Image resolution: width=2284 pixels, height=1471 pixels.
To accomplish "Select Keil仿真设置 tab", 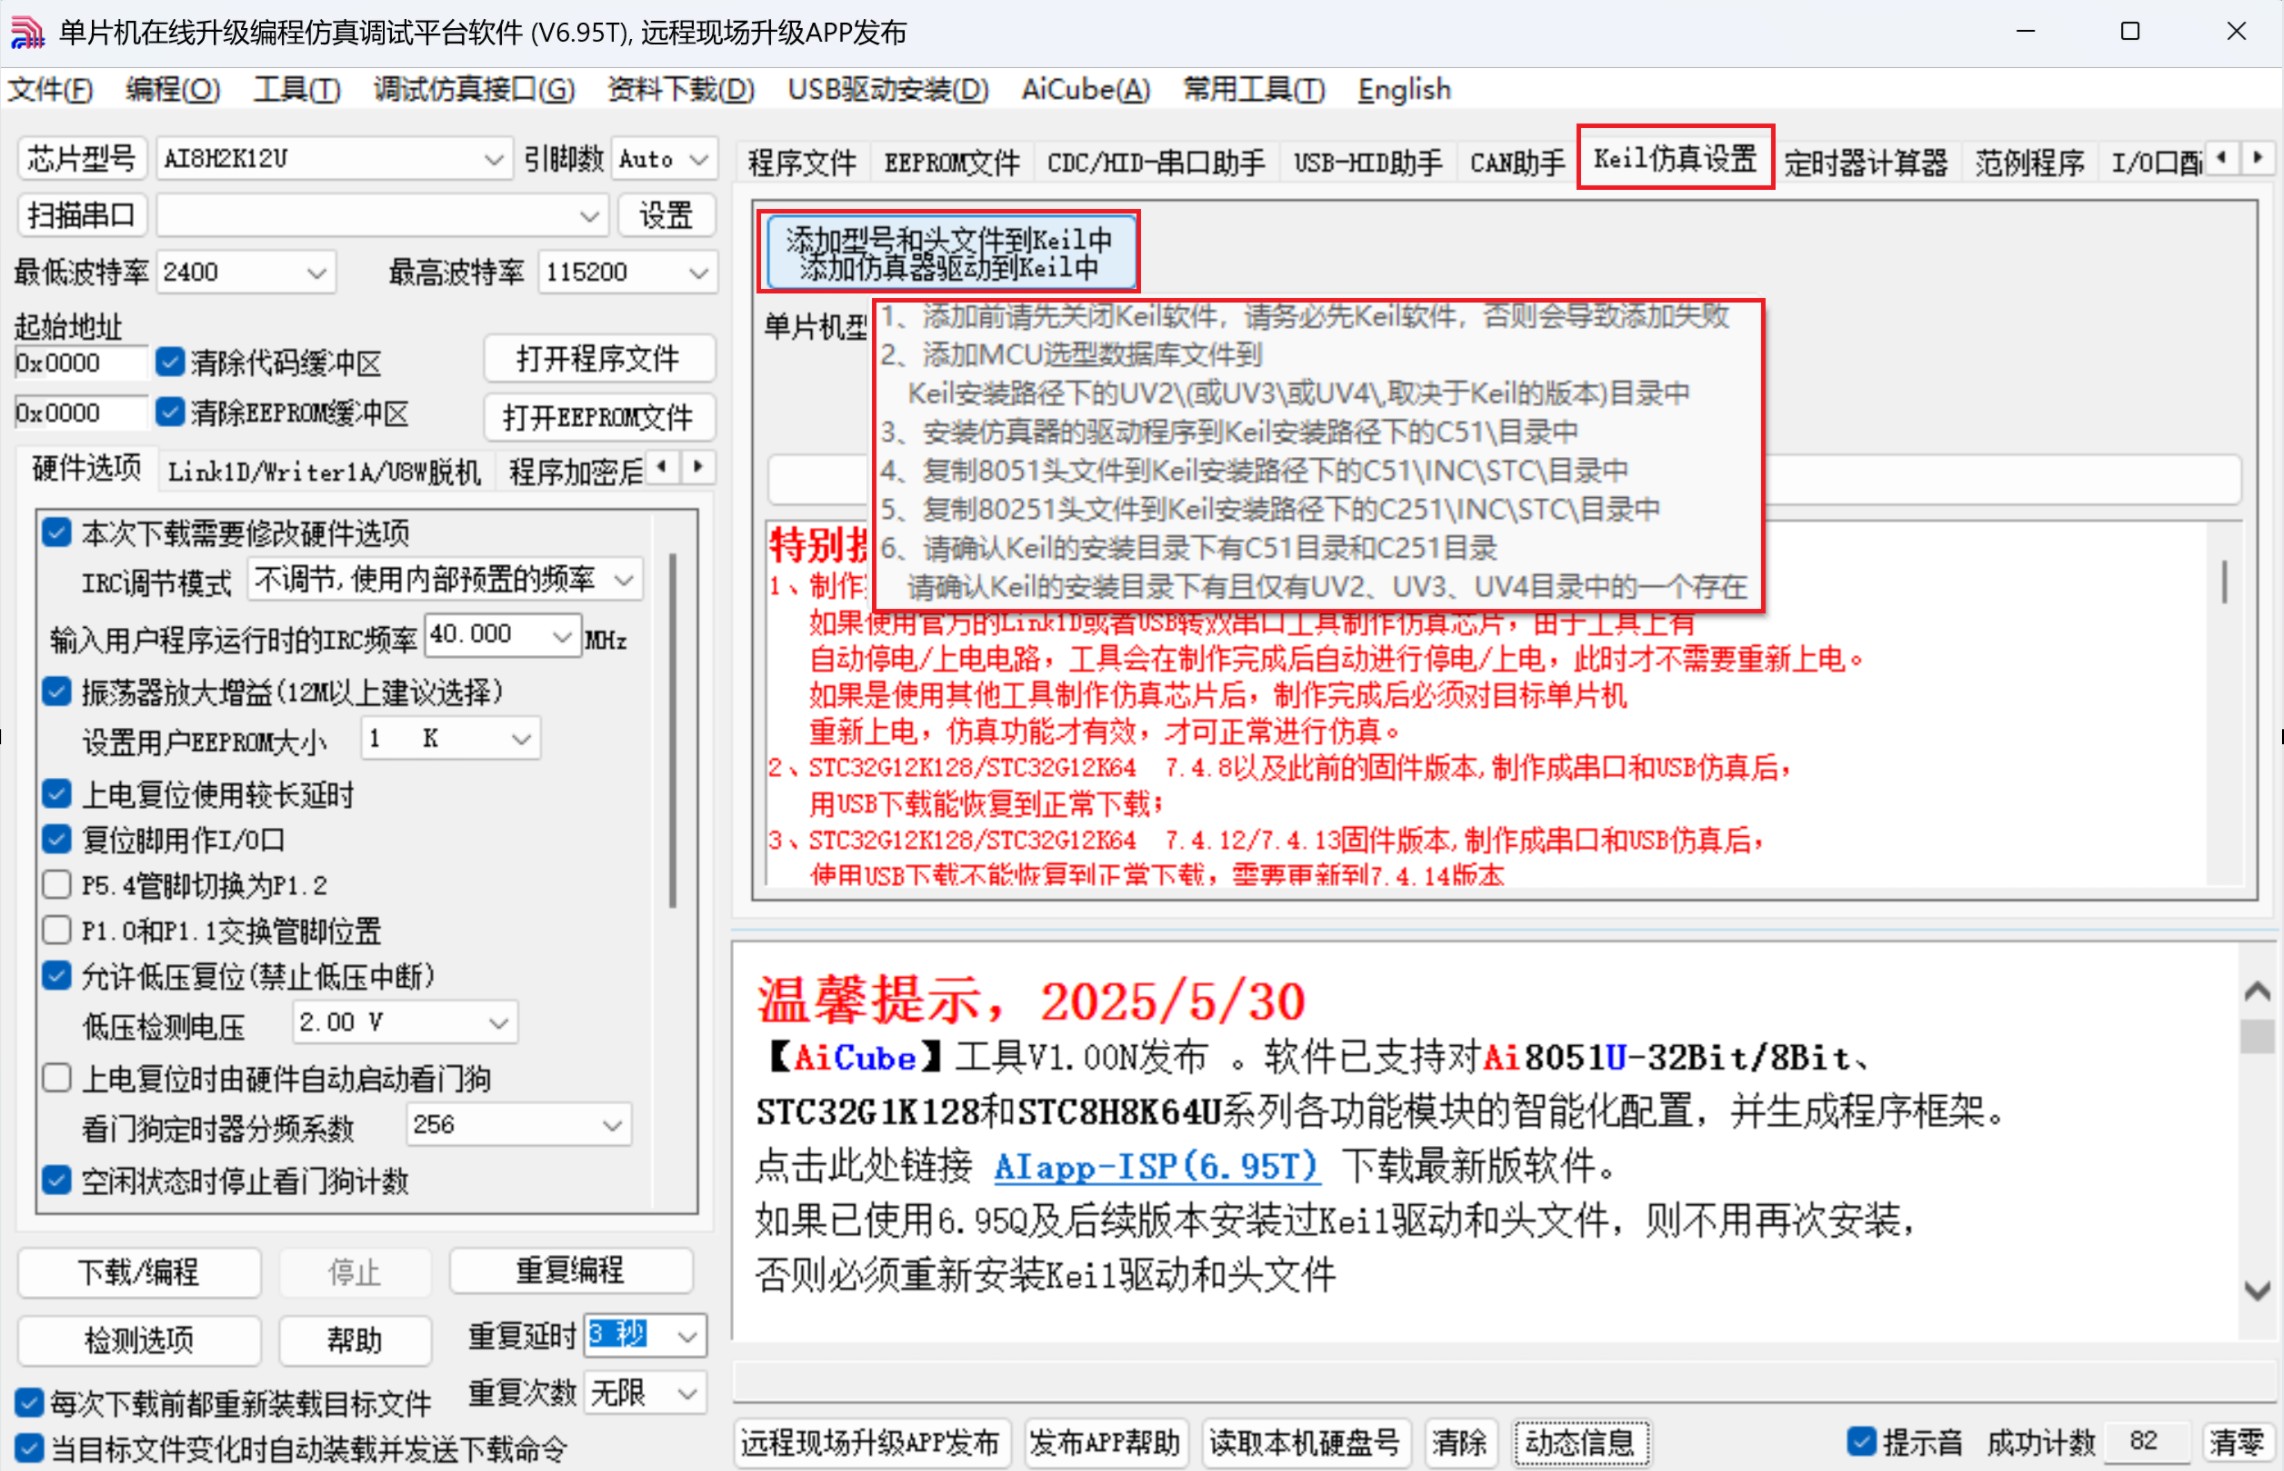I will click(1675, 158).
